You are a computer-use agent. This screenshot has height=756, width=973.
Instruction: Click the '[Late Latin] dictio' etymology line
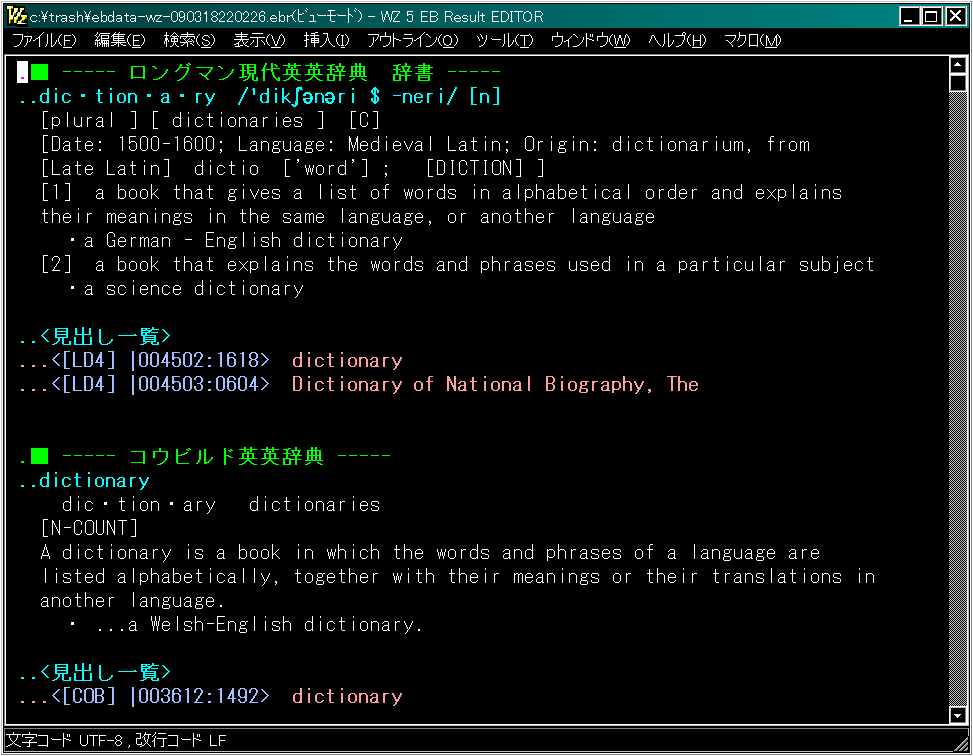[292, 169]
